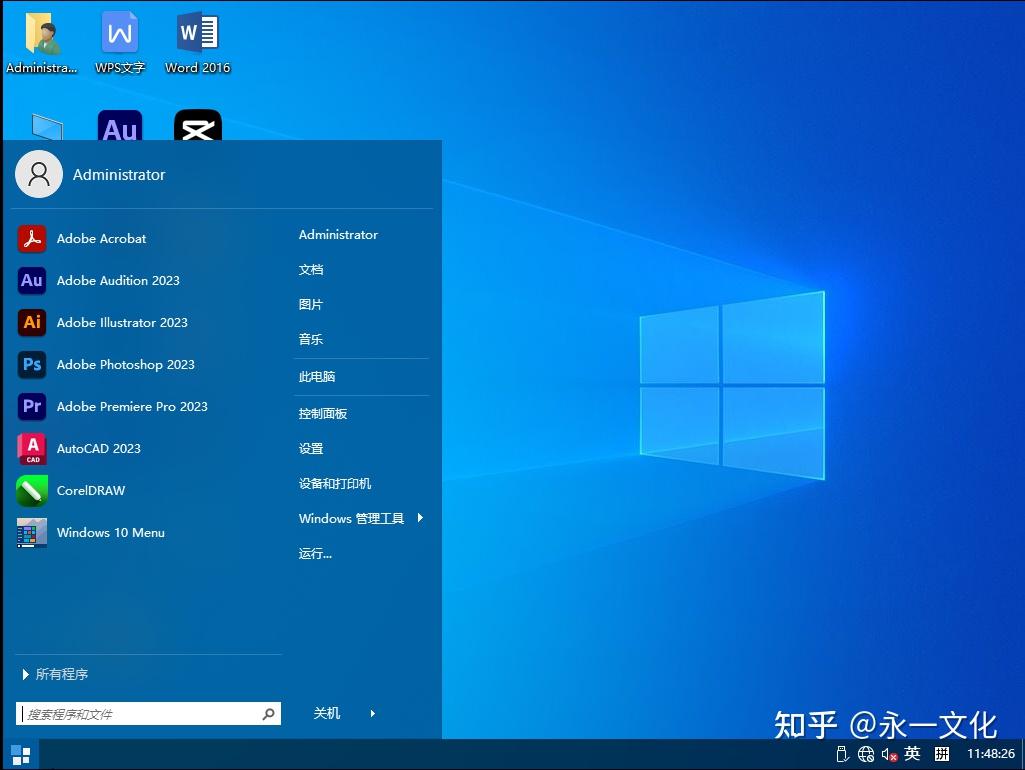The image size is (1025, 770).
Task: Launch WPS文字 from the desktop
Action: (x=120, y=42)
